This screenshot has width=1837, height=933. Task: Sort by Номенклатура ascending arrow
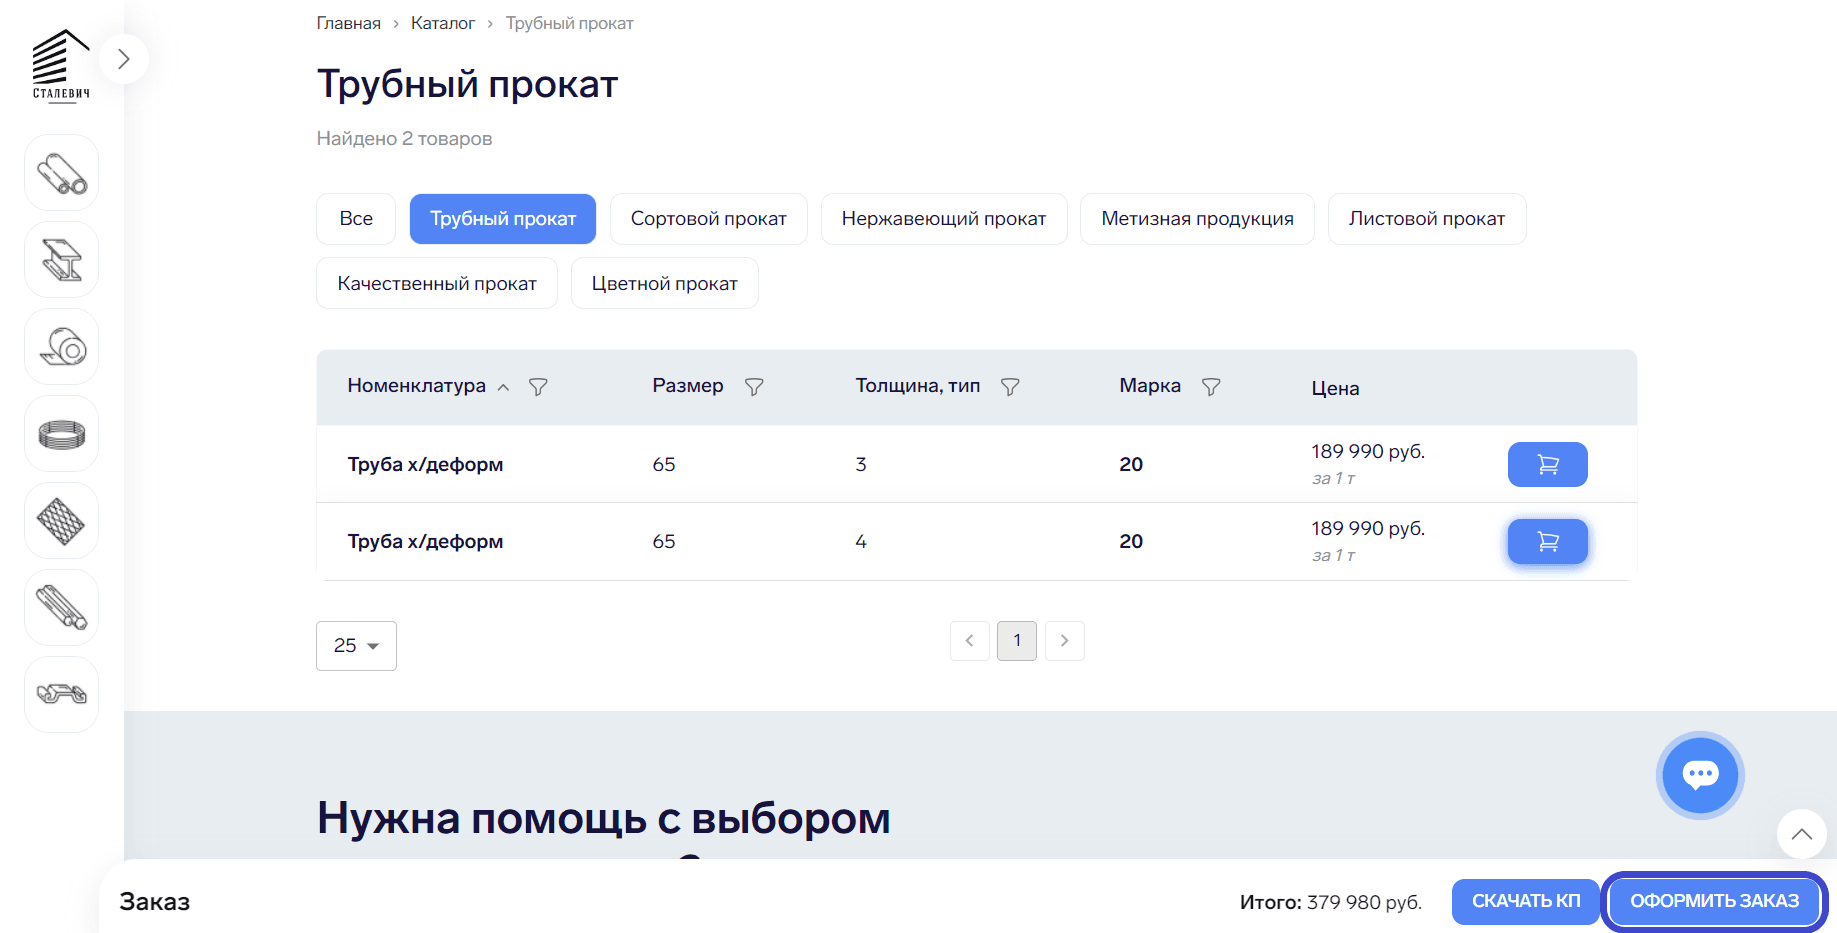click(x=504, y=388)
